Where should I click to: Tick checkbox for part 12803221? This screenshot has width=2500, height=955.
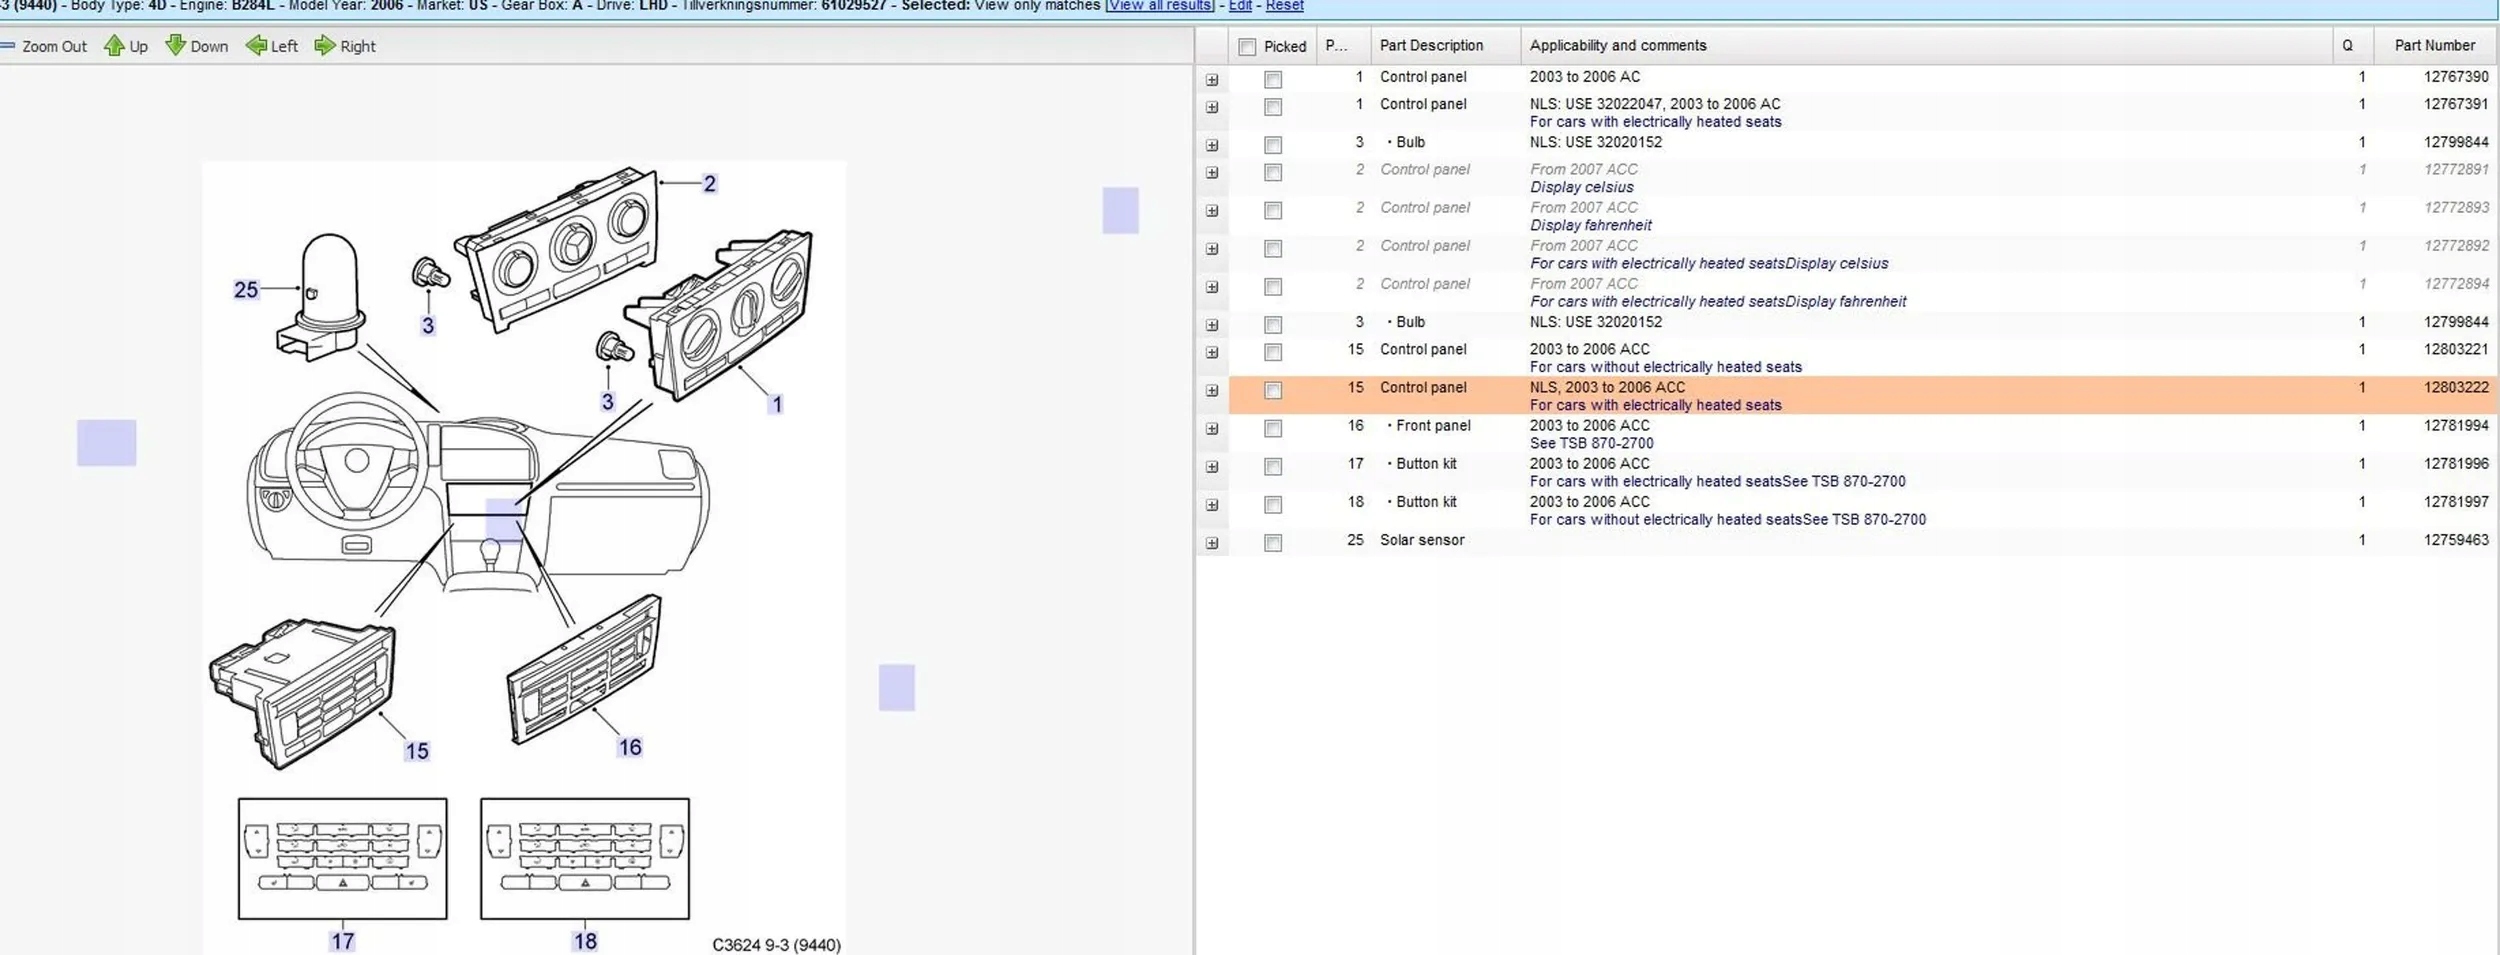[1273, 352]
